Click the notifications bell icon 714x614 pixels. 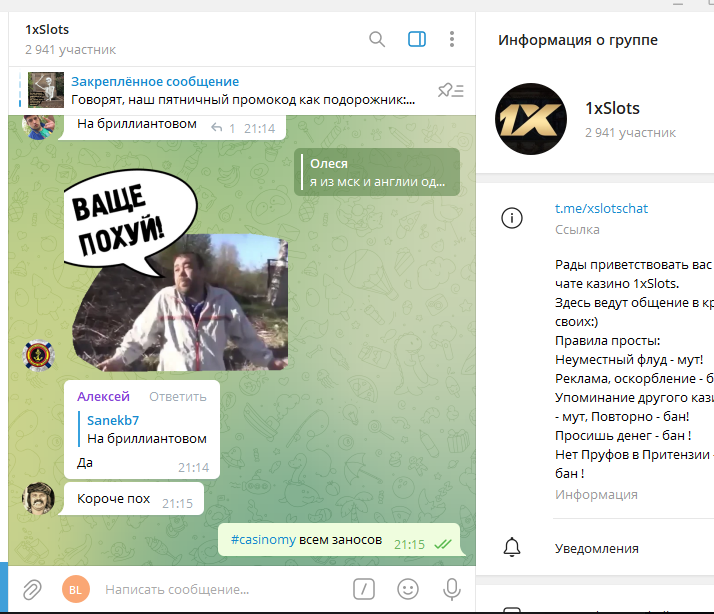point(512,547)
